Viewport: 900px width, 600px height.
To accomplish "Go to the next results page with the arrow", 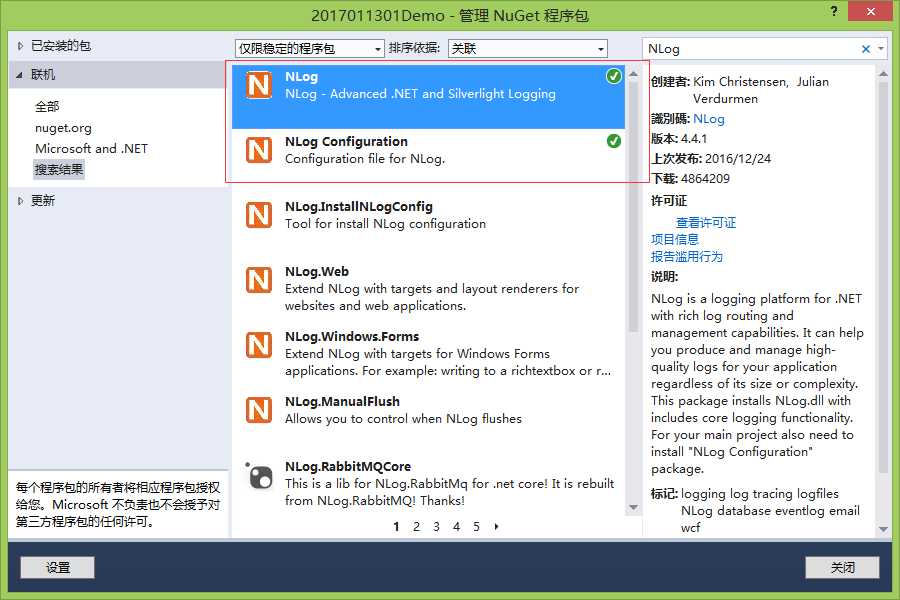I will click(496, 527).
